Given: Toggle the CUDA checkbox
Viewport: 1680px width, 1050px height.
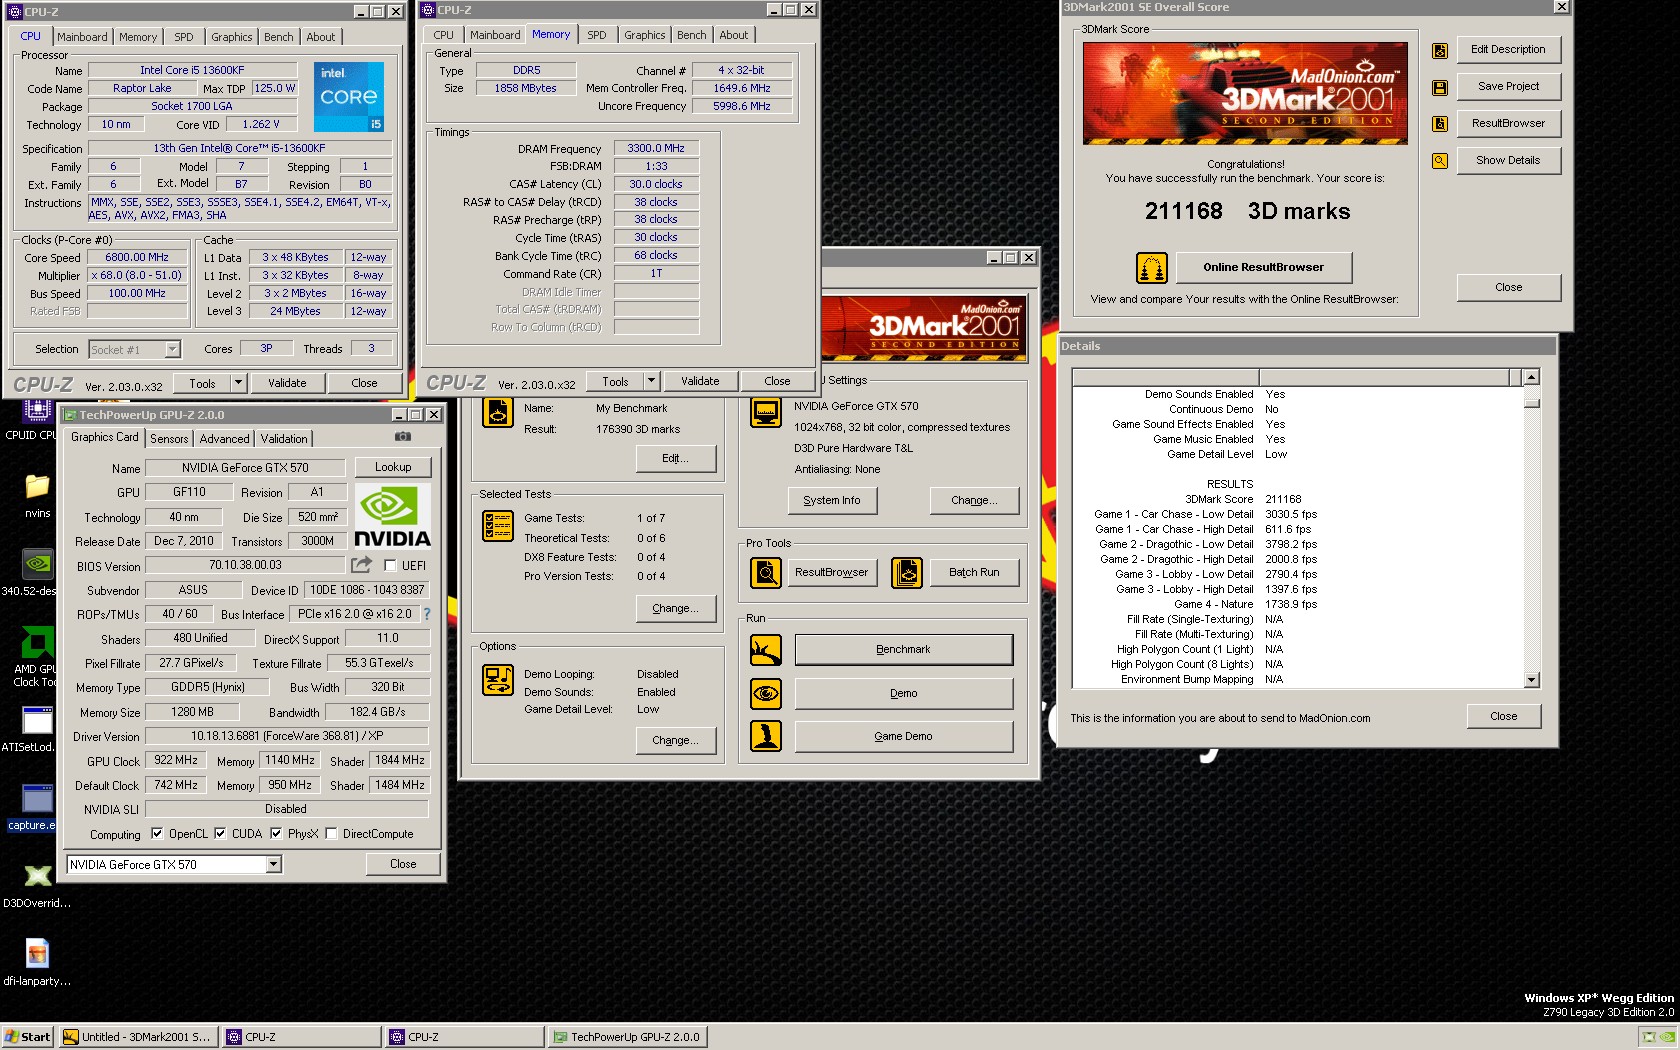Looking at the screenshot, I should click(x=220, y=833).
